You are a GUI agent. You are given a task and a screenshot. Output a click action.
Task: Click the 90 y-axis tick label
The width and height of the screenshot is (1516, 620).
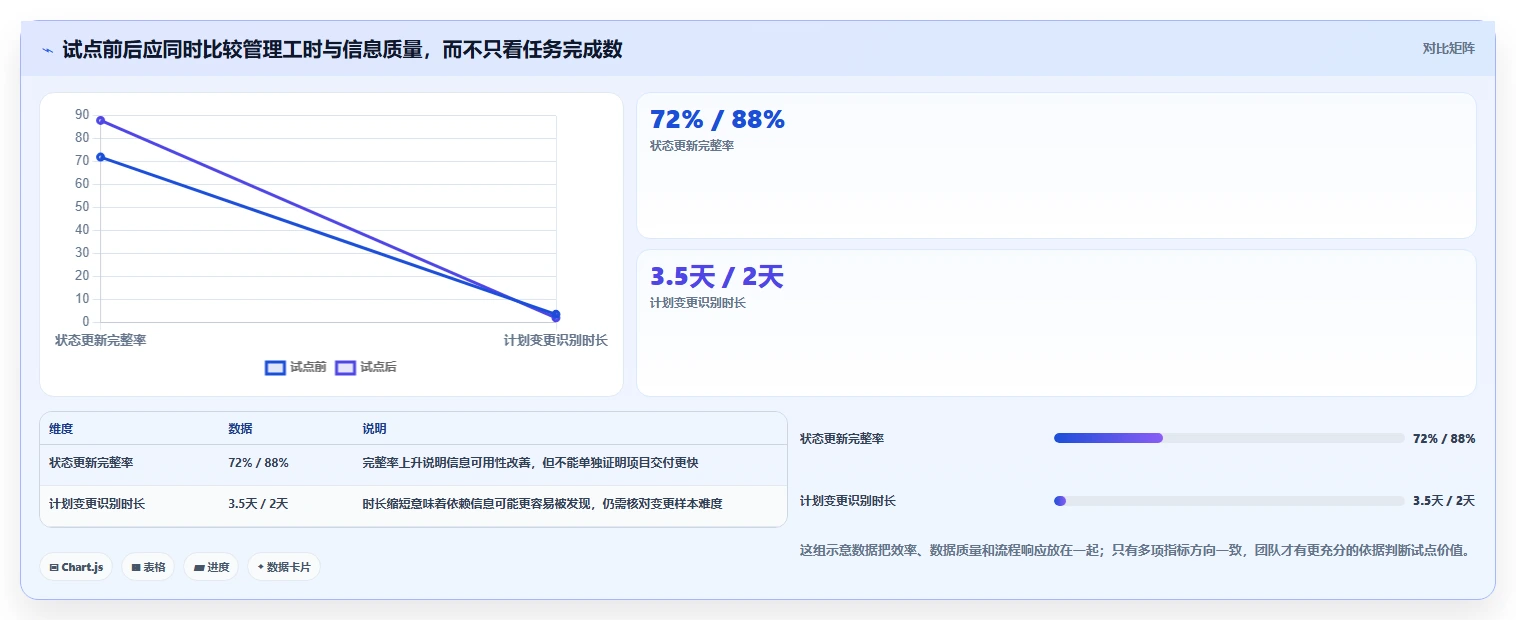coord(82,115)
